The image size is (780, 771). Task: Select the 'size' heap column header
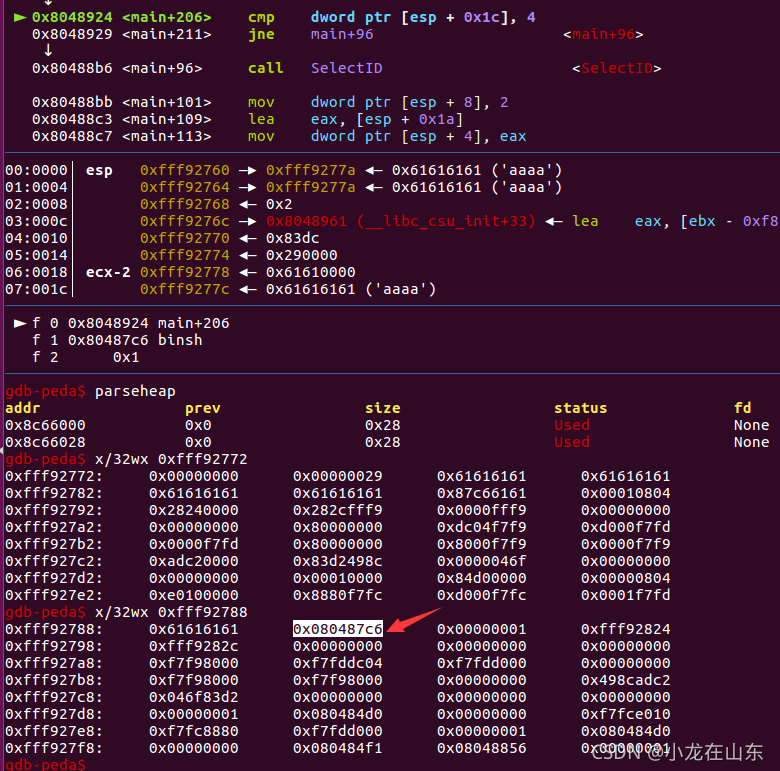coord(383,408)
